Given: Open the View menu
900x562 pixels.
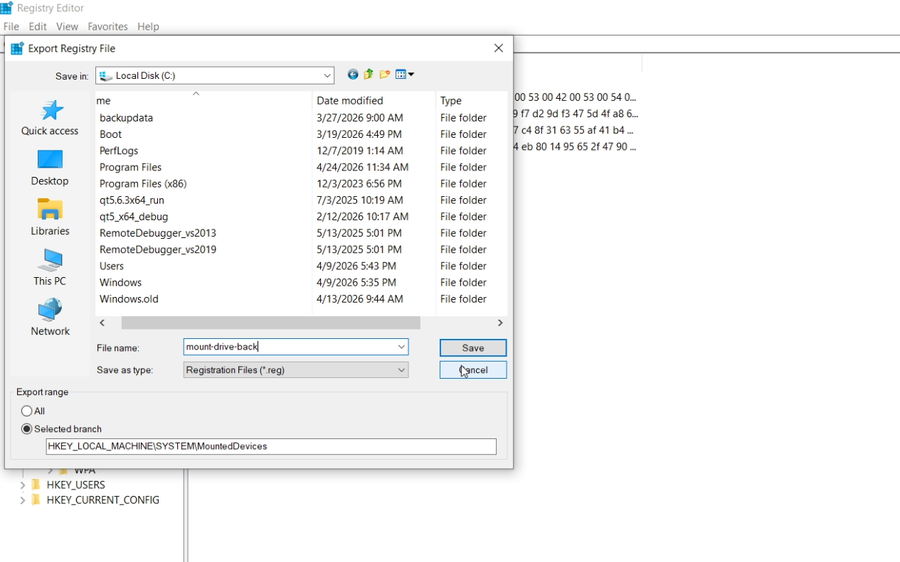Looking at the screenshot, I should tap(67, 26).
